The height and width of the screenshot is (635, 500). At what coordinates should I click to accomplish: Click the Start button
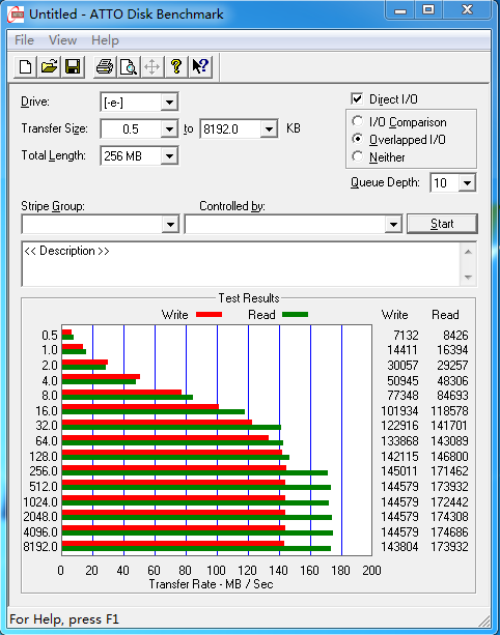point(442,224)
